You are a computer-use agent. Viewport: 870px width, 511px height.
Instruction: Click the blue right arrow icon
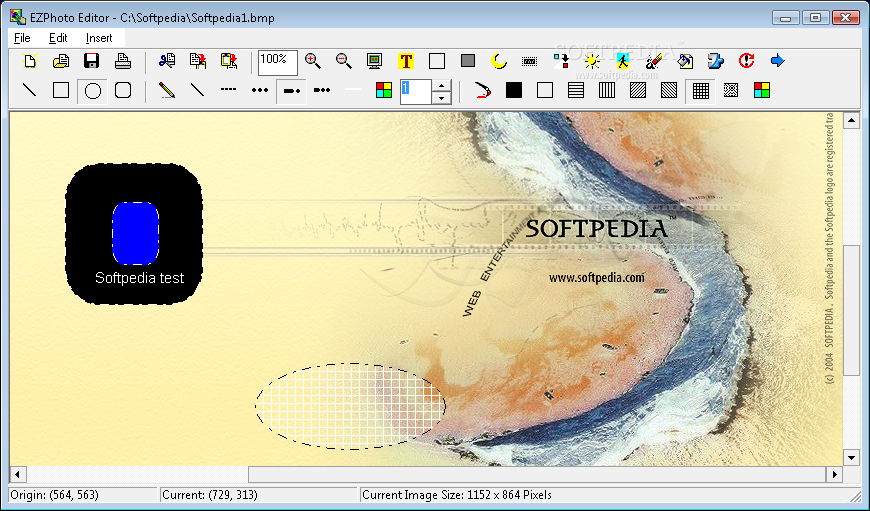pyautogui.click(x=778, y=61)
